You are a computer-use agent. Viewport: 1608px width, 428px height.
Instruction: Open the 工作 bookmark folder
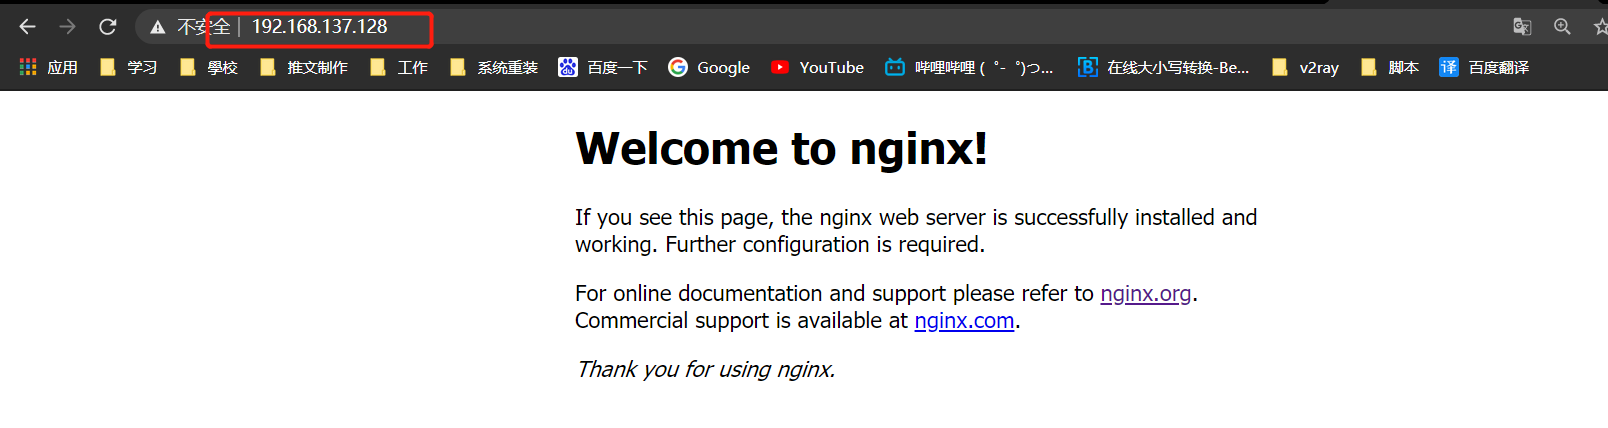[398, 67]
